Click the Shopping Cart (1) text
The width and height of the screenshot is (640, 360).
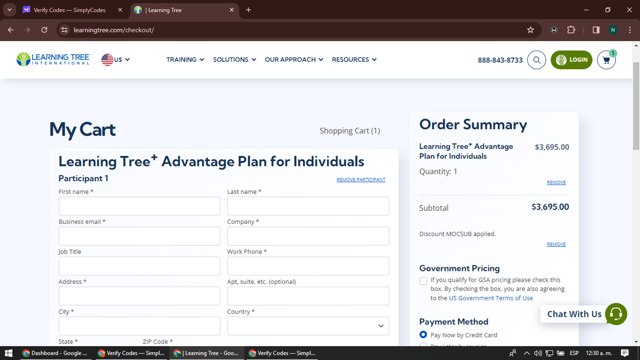[349, 131]
